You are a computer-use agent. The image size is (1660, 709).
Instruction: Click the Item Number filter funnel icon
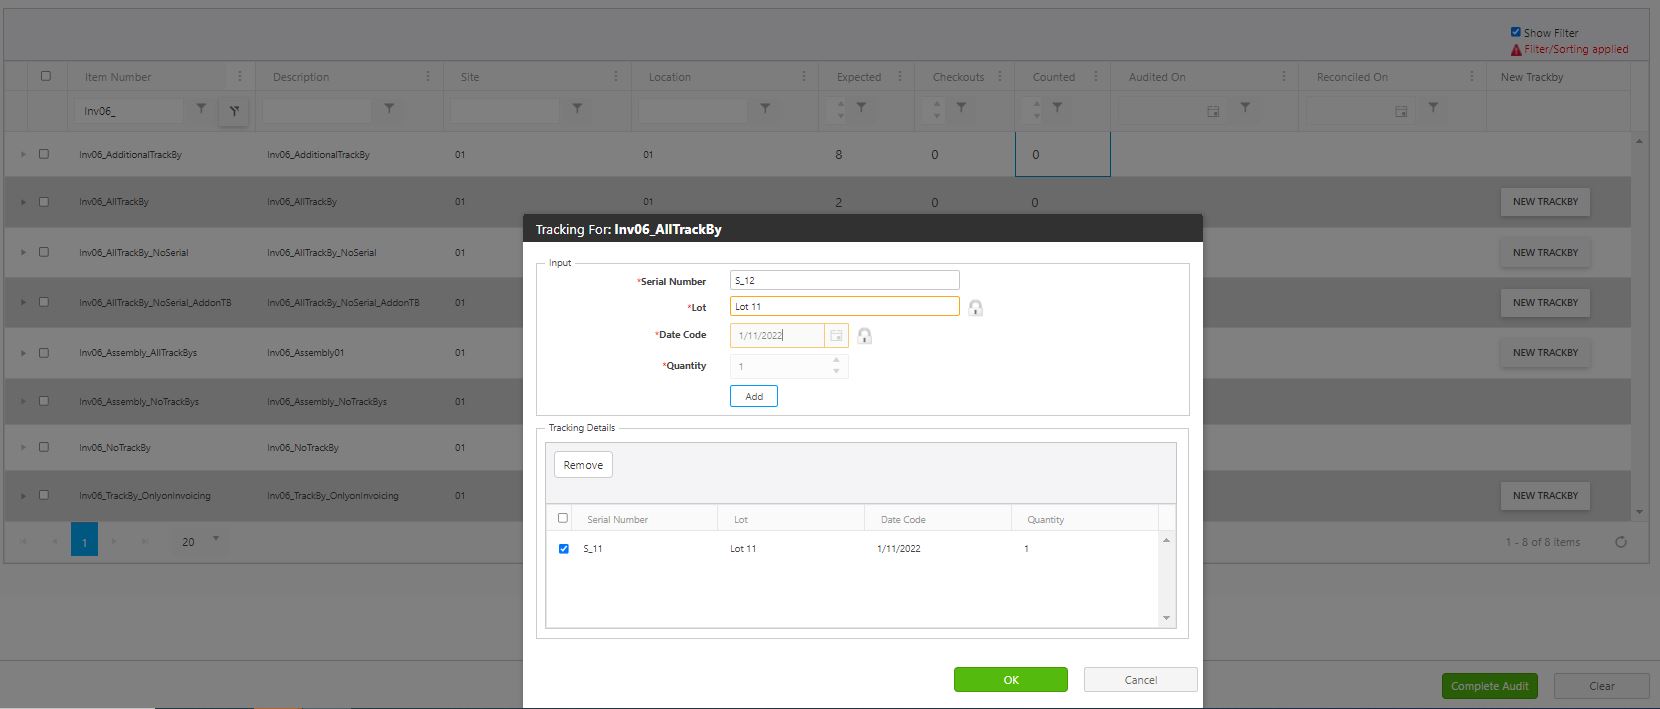[201, 109]
